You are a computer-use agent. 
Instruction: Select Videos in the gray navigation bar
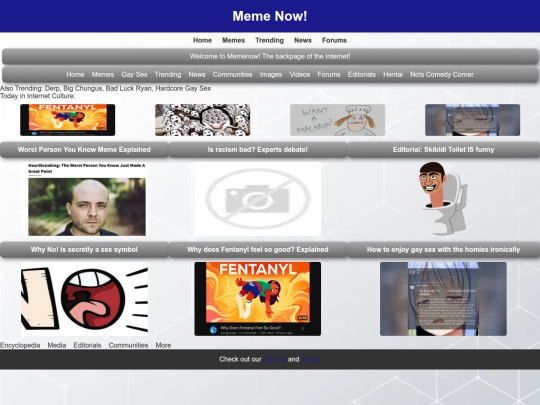(300, 74)
